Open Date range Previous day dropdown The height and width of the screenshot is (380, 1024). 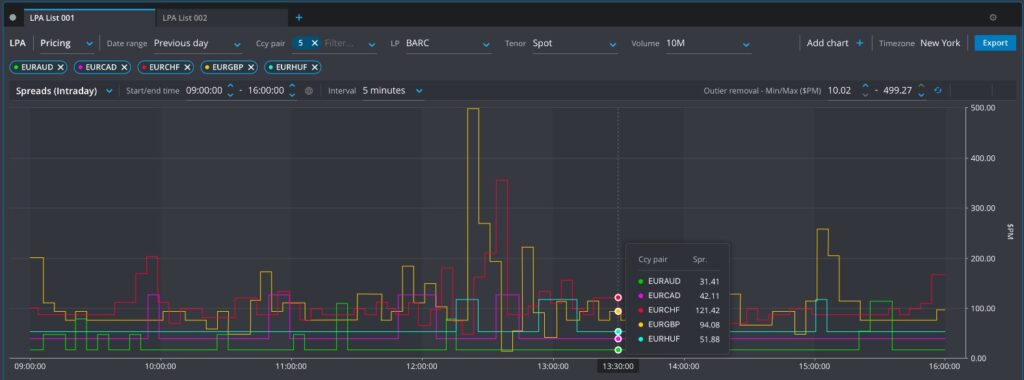click(x=198, y=43)
